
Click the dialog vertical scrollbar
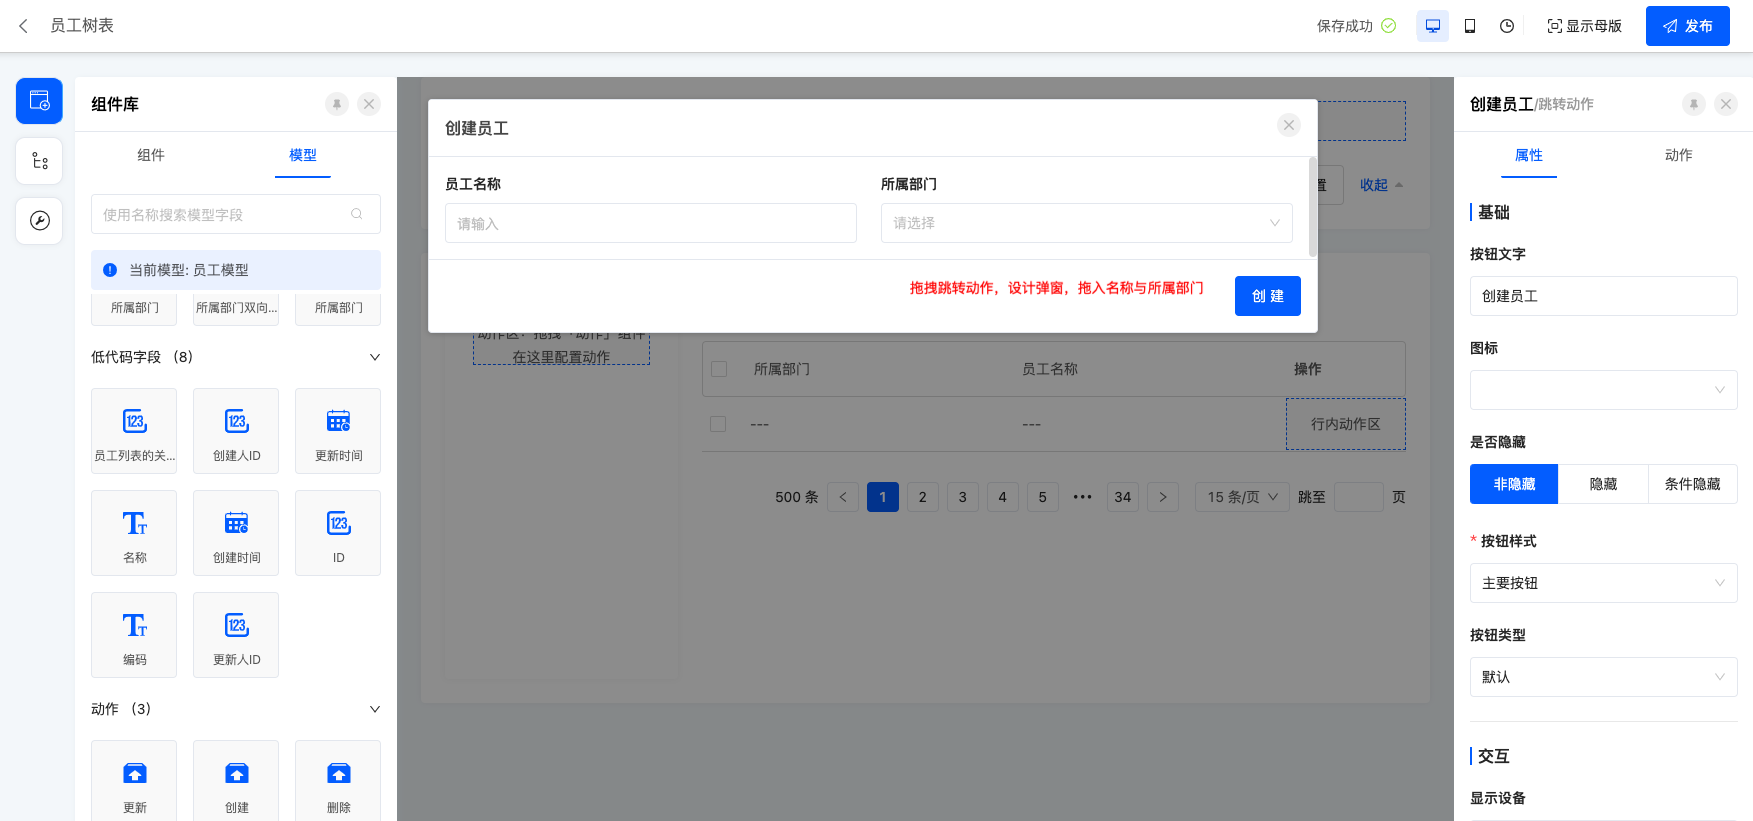(1313, 207)
